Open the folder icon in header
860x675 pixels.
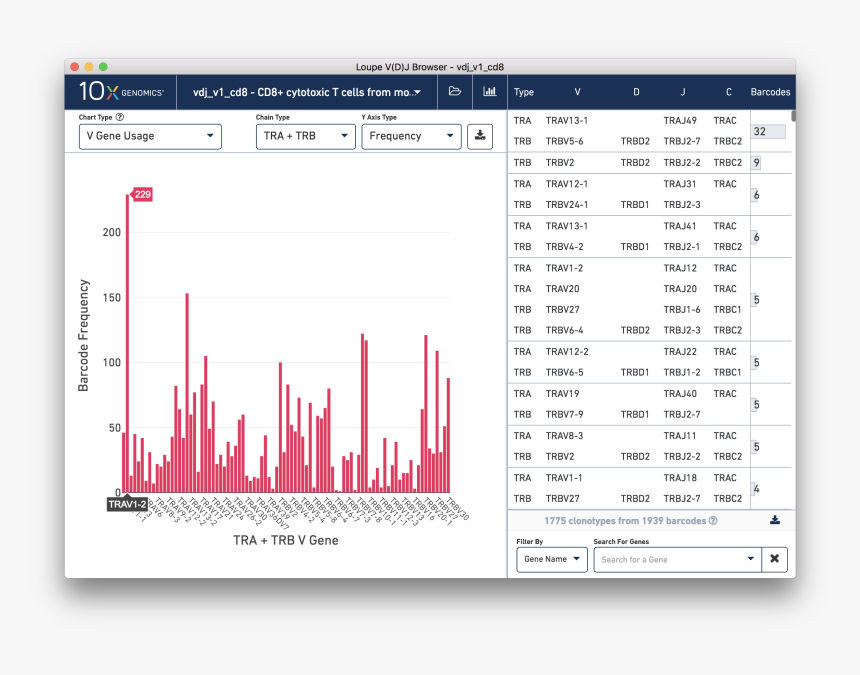click(x=455, y=92)
